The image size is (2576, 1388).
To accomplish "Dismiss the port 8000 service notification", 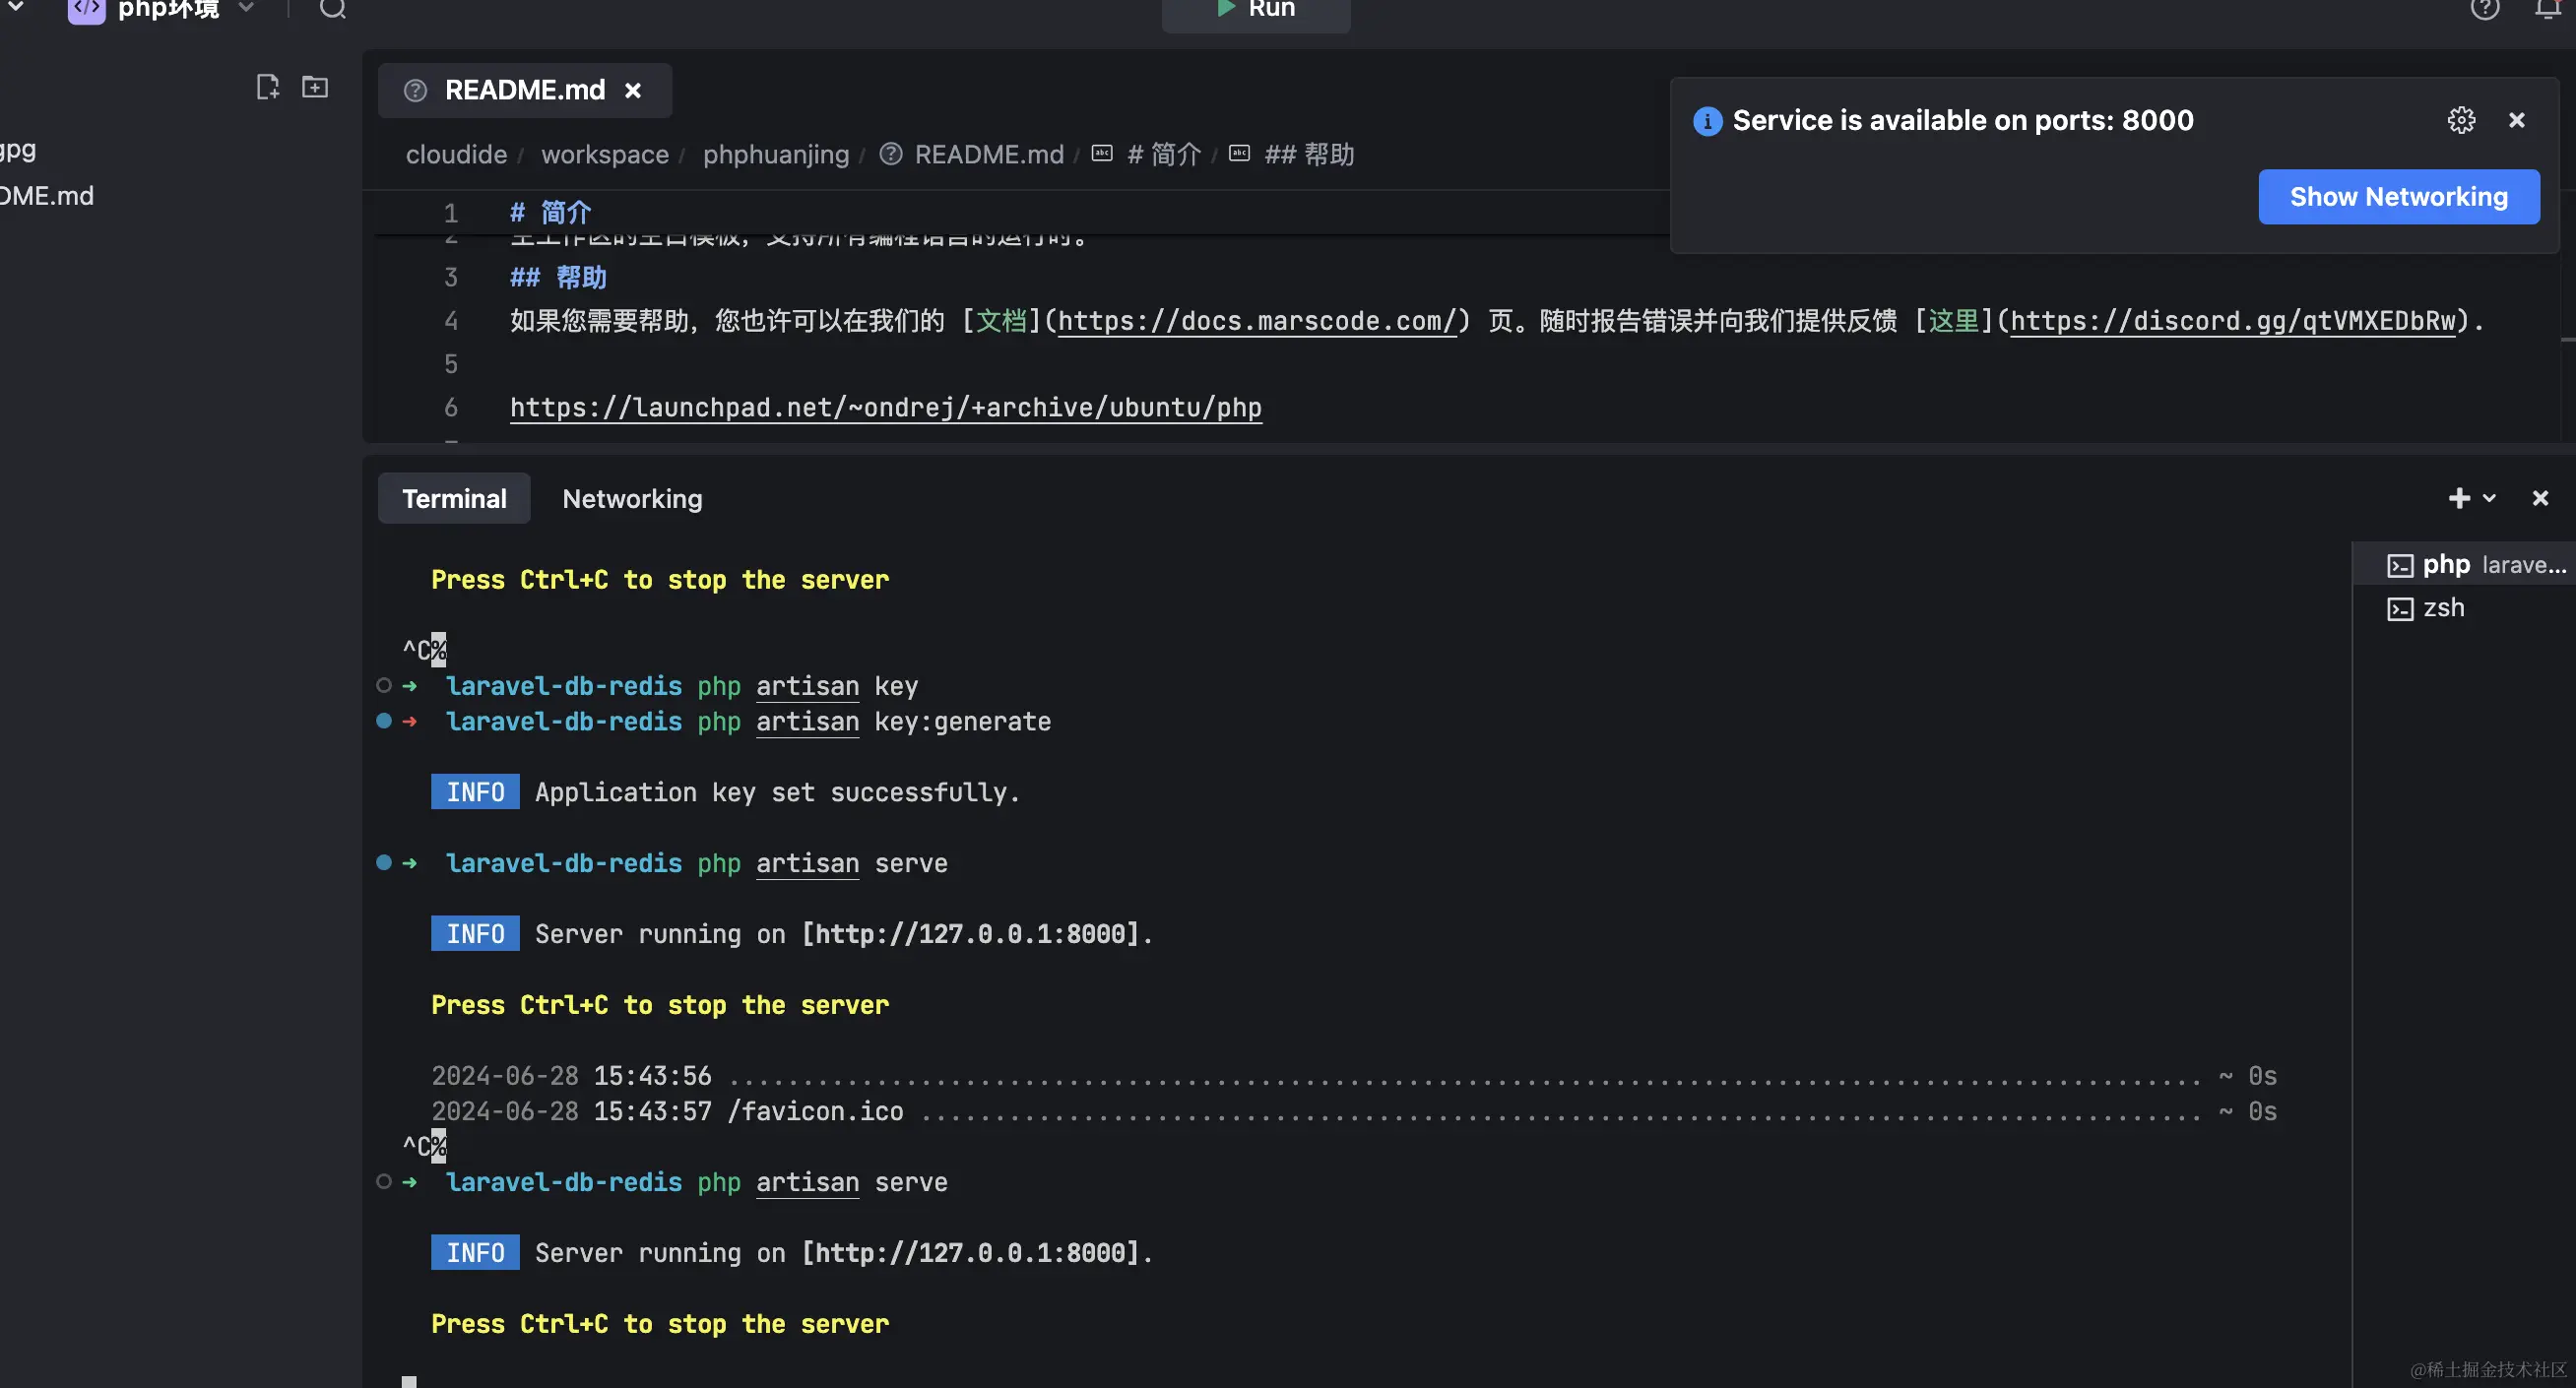I will point(2517,120).
